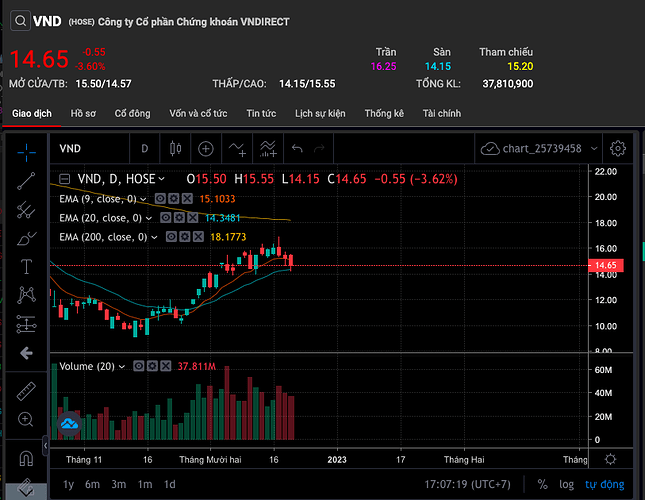Viewport: 645px width, 500px height.
Task: Expand VND, D, HOSE symbol dropdown
Action: tap(162, 179)
